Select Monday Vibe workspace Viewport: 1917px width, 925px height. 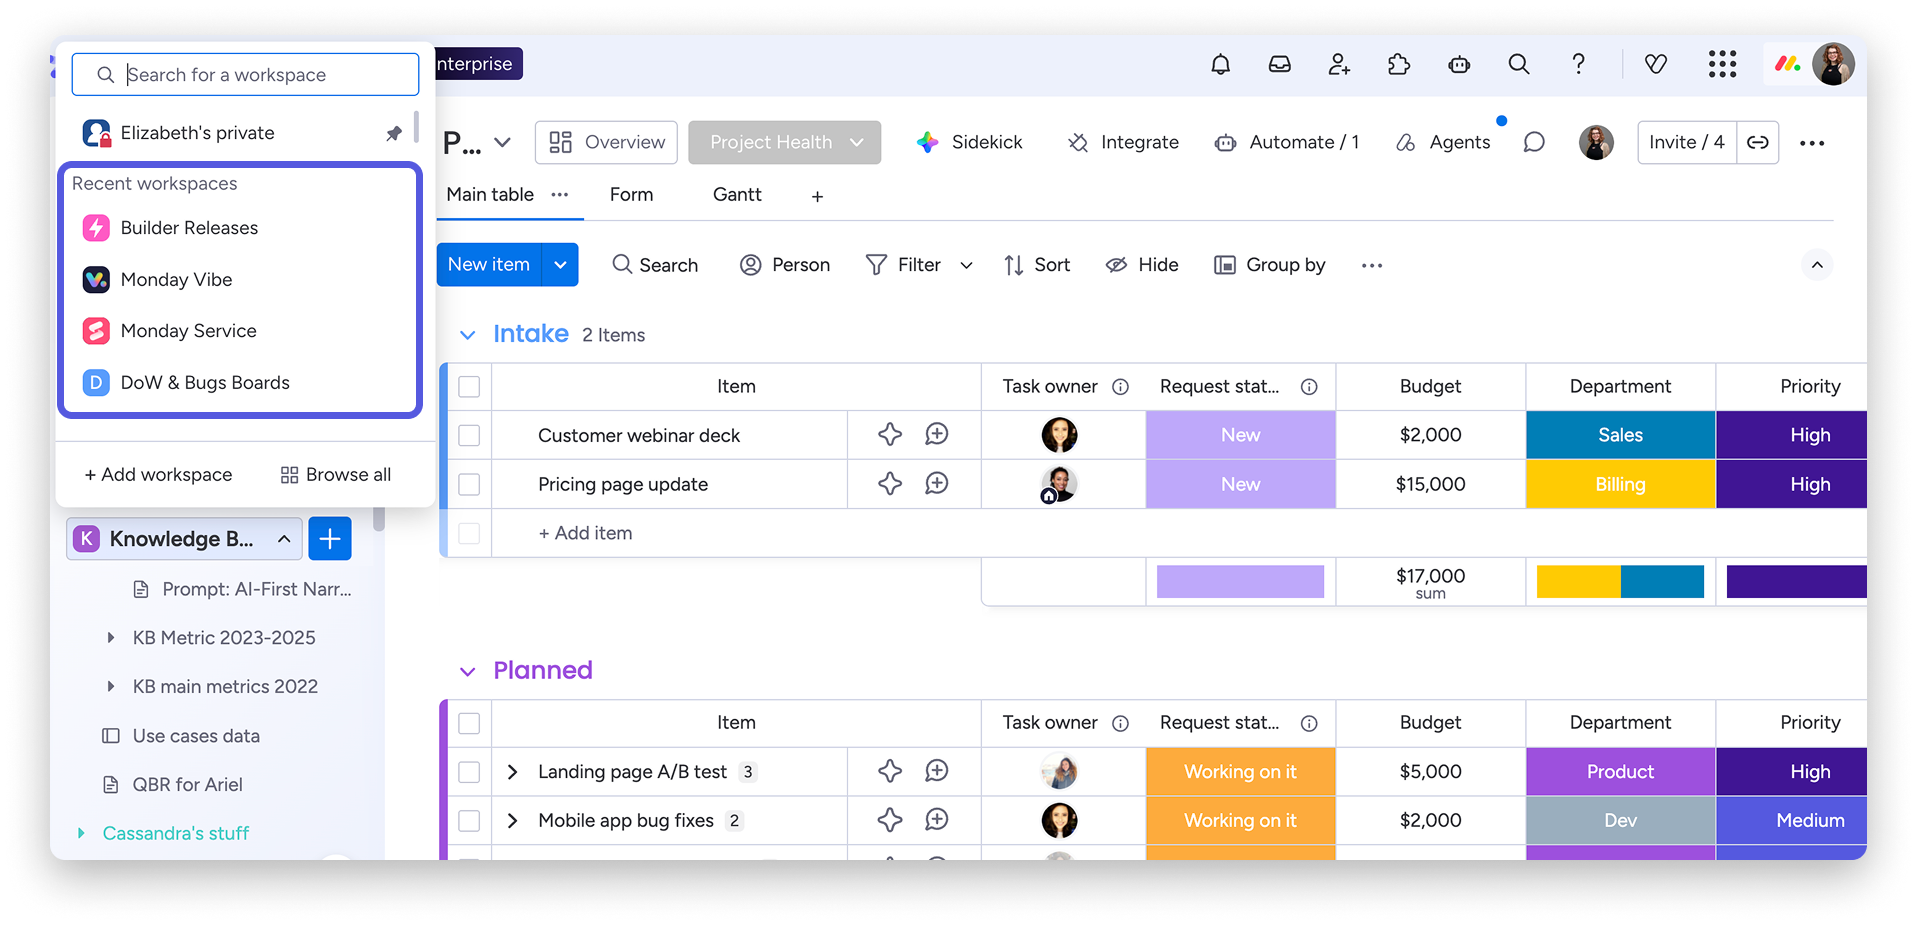click(x=176, y=280)
